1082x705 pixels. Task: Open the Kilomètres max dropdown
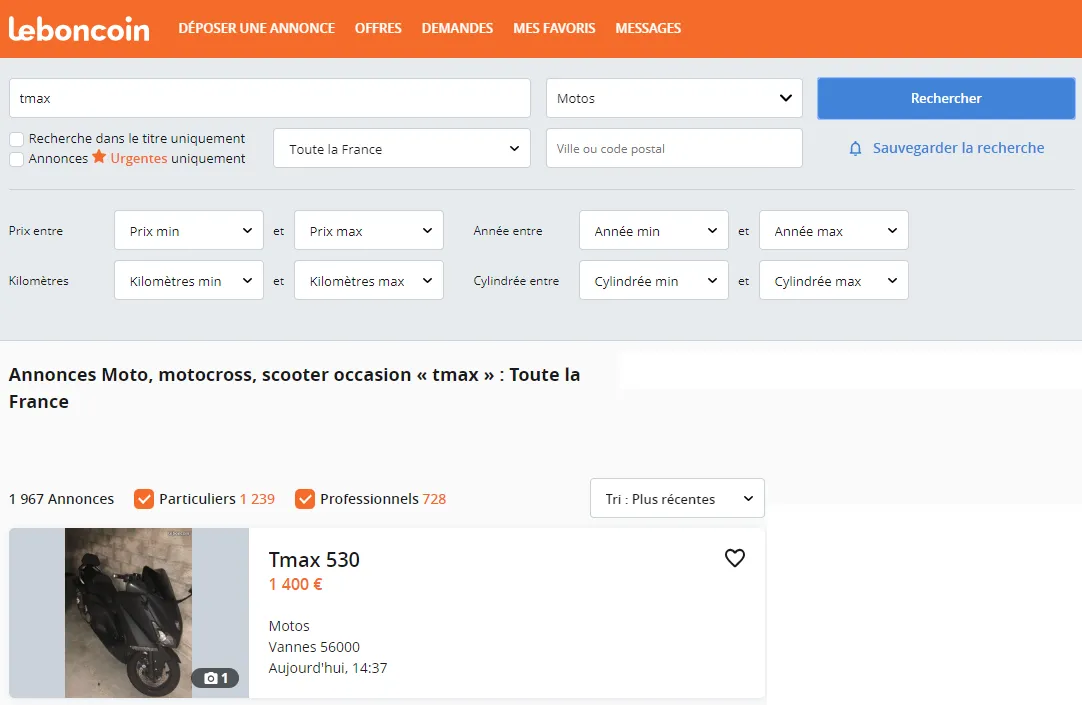(x=368, y=280)
